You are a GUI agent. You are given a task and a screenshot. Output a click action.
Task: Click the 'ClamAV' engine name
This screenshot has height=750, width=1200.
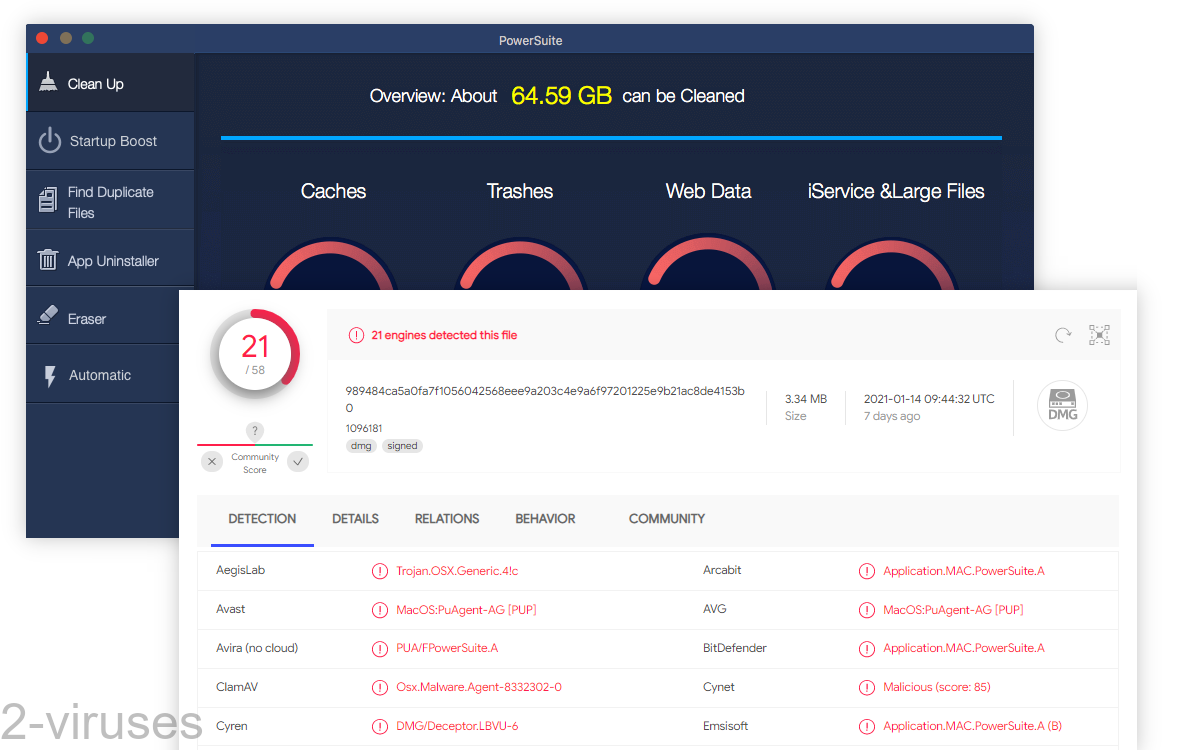[x=238, y=687]
